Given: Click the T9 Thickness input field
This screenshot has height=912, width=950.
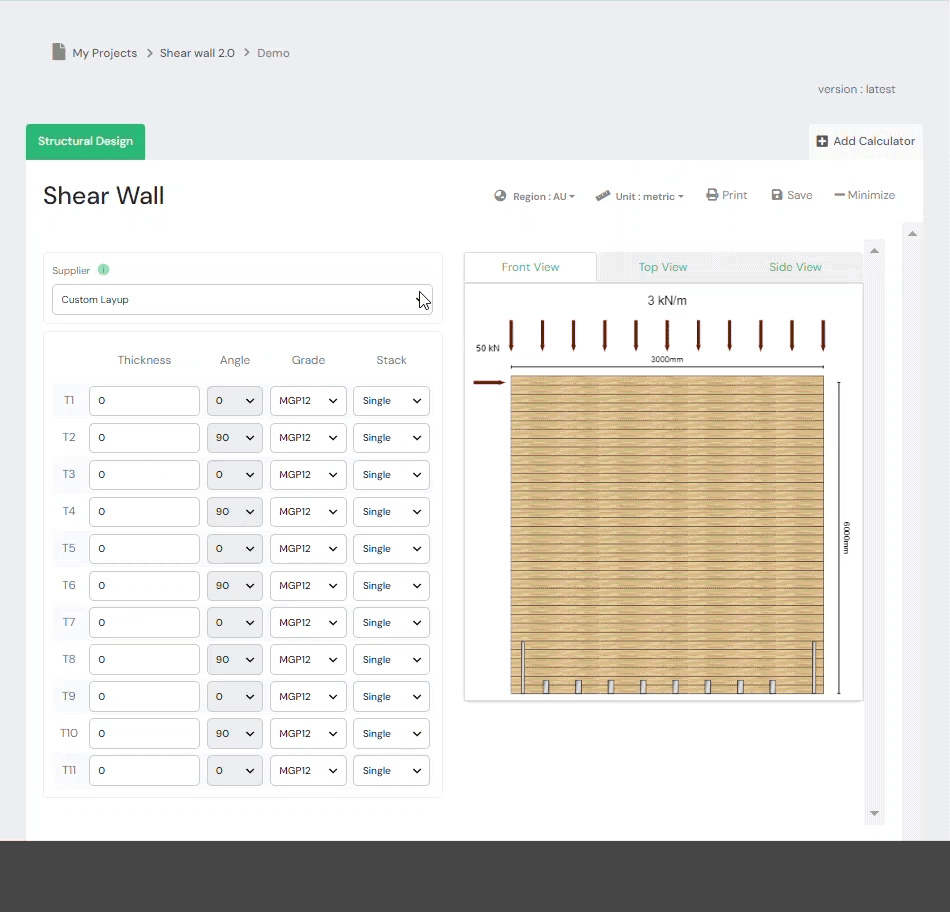Looking at the screenshot, I should [x=144, y=696].
